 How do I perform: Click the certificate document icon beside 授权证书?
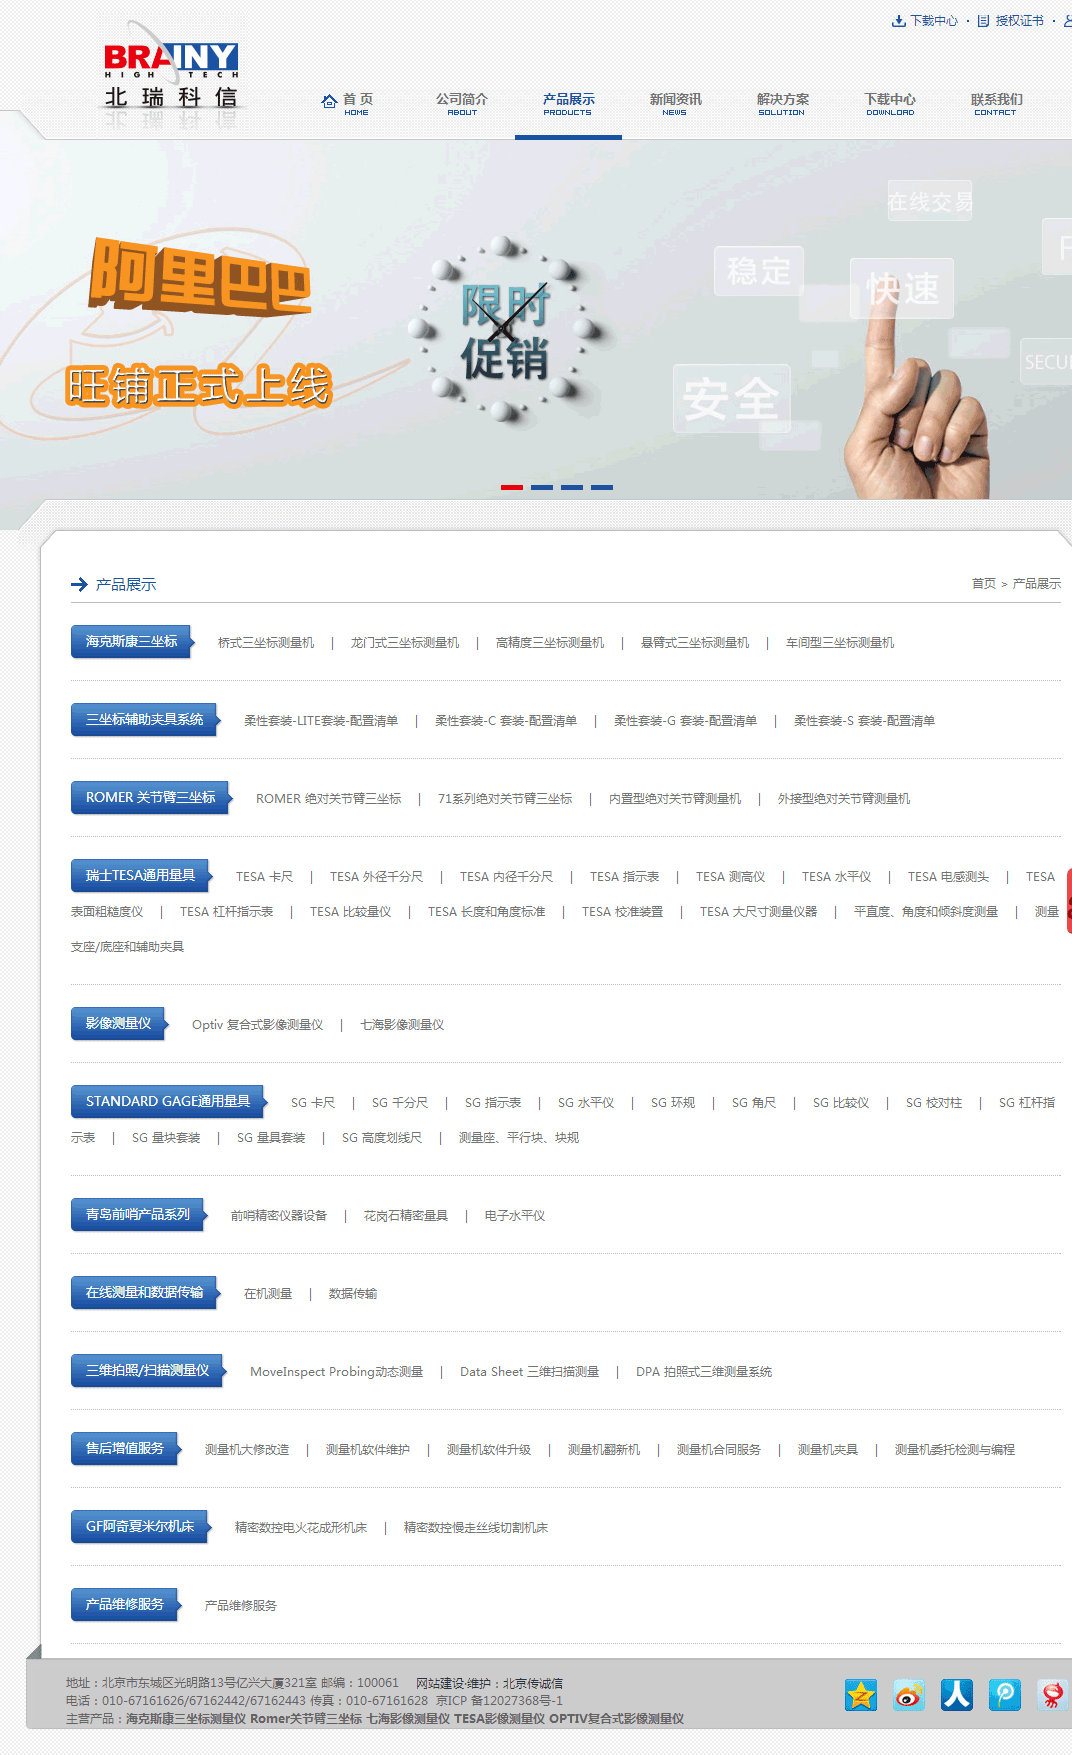coord(984,20)
